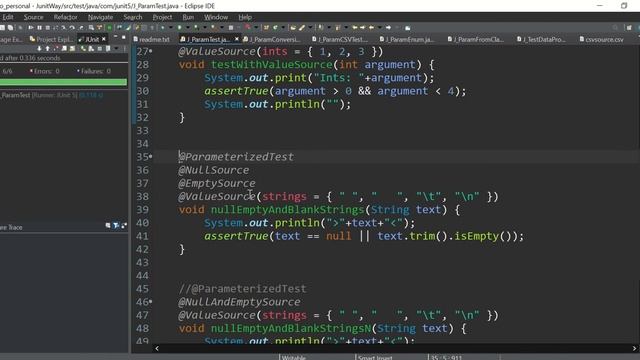Switch to Package Explorer tab

point(11,39)
